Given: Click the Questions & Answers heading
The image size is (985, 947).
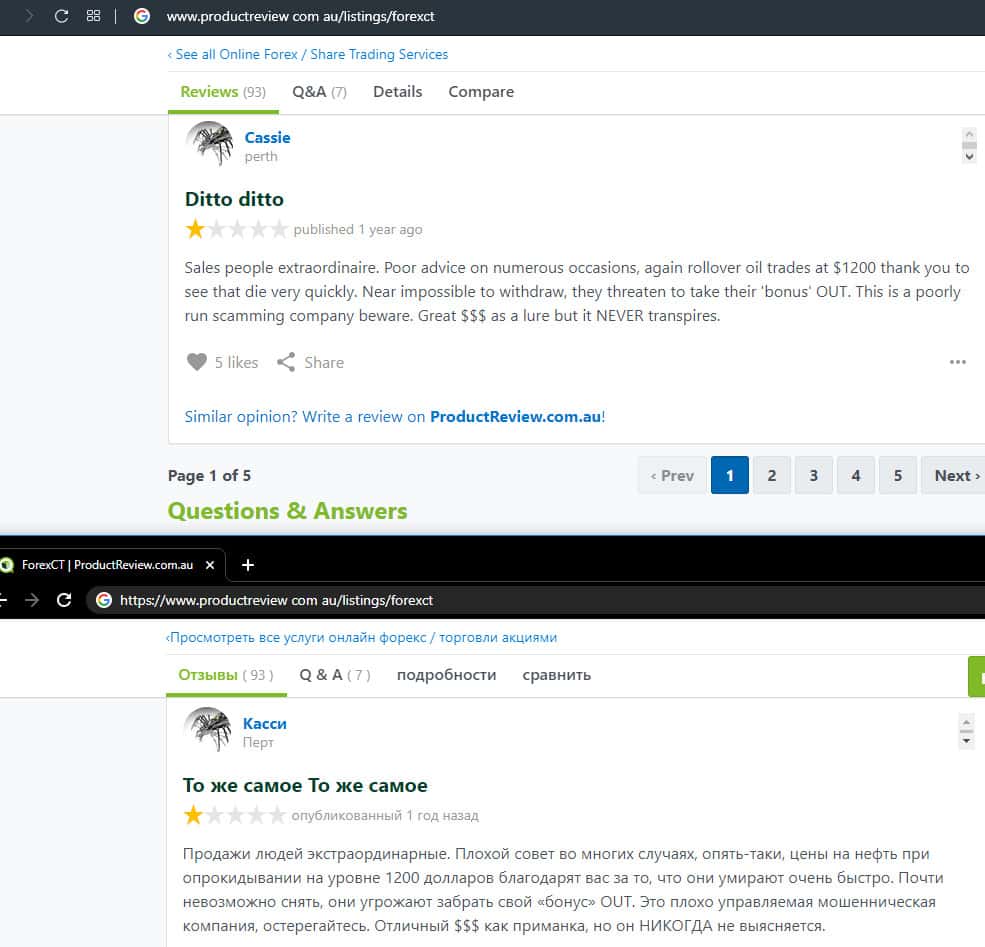Looking at the screenshot, I should click(x=287, y=511).
